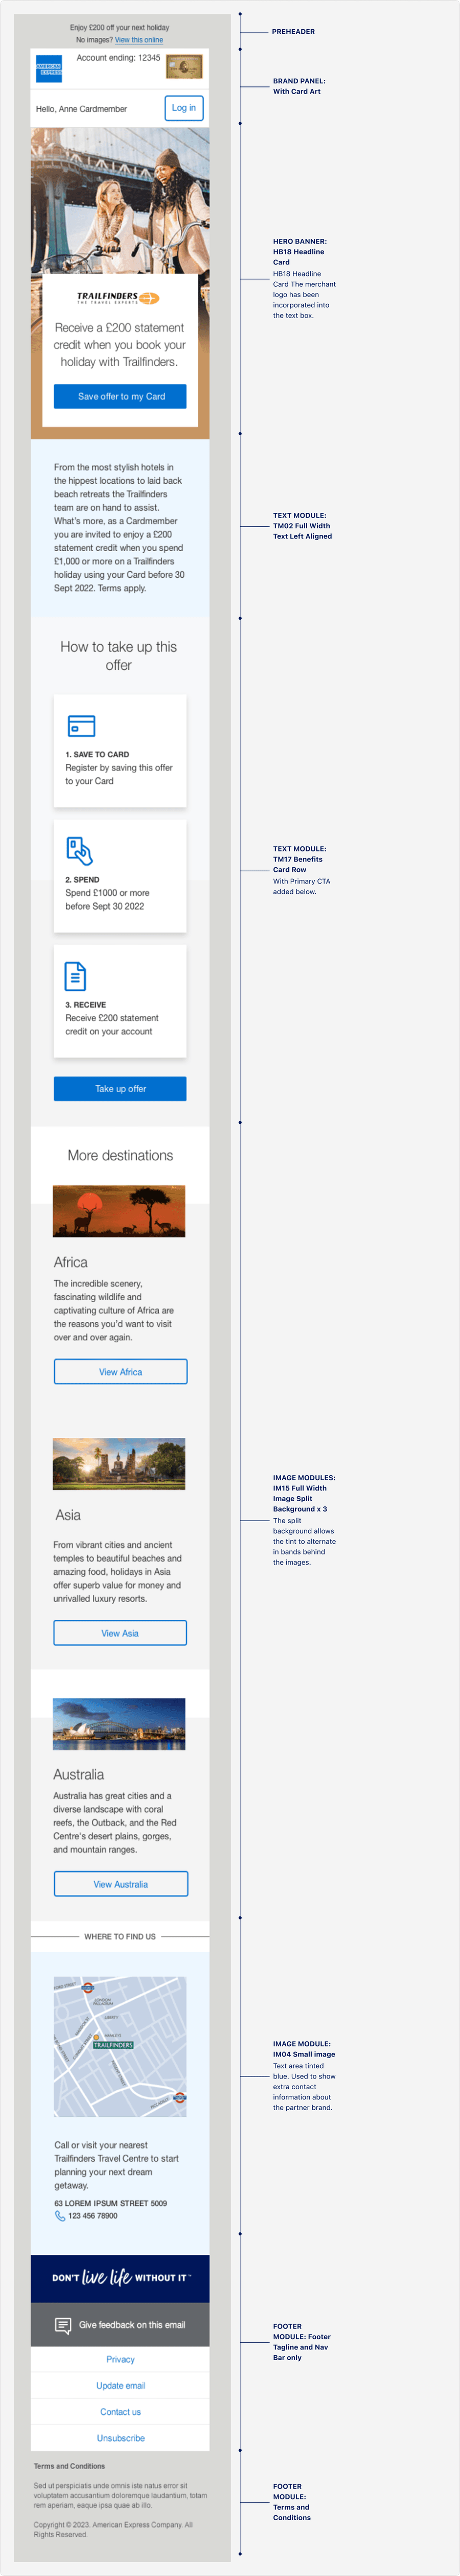Click Give feedback on this email

click(132, 2325)
